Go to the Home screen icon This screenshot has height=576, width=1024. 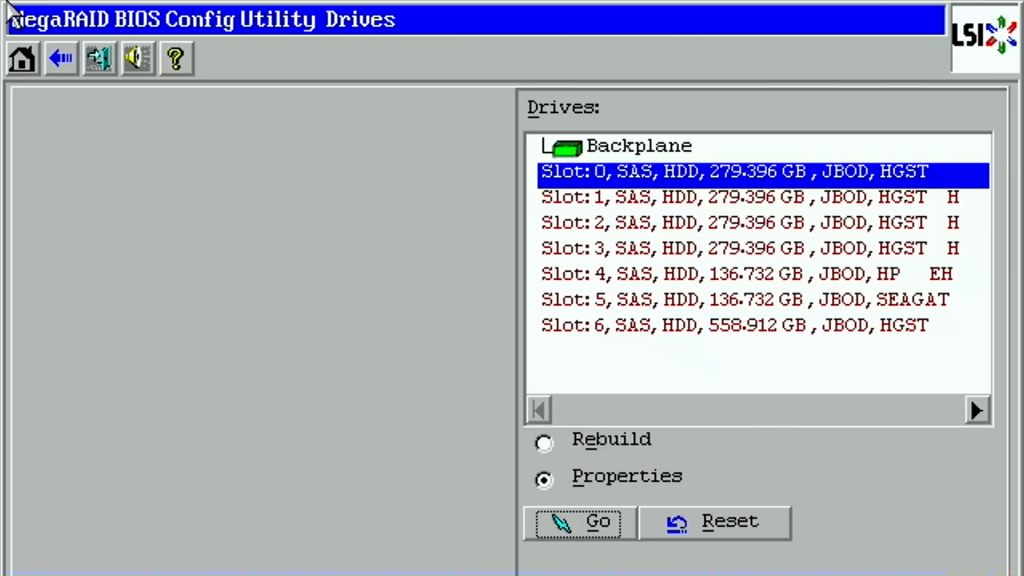(x=22, y=59)
